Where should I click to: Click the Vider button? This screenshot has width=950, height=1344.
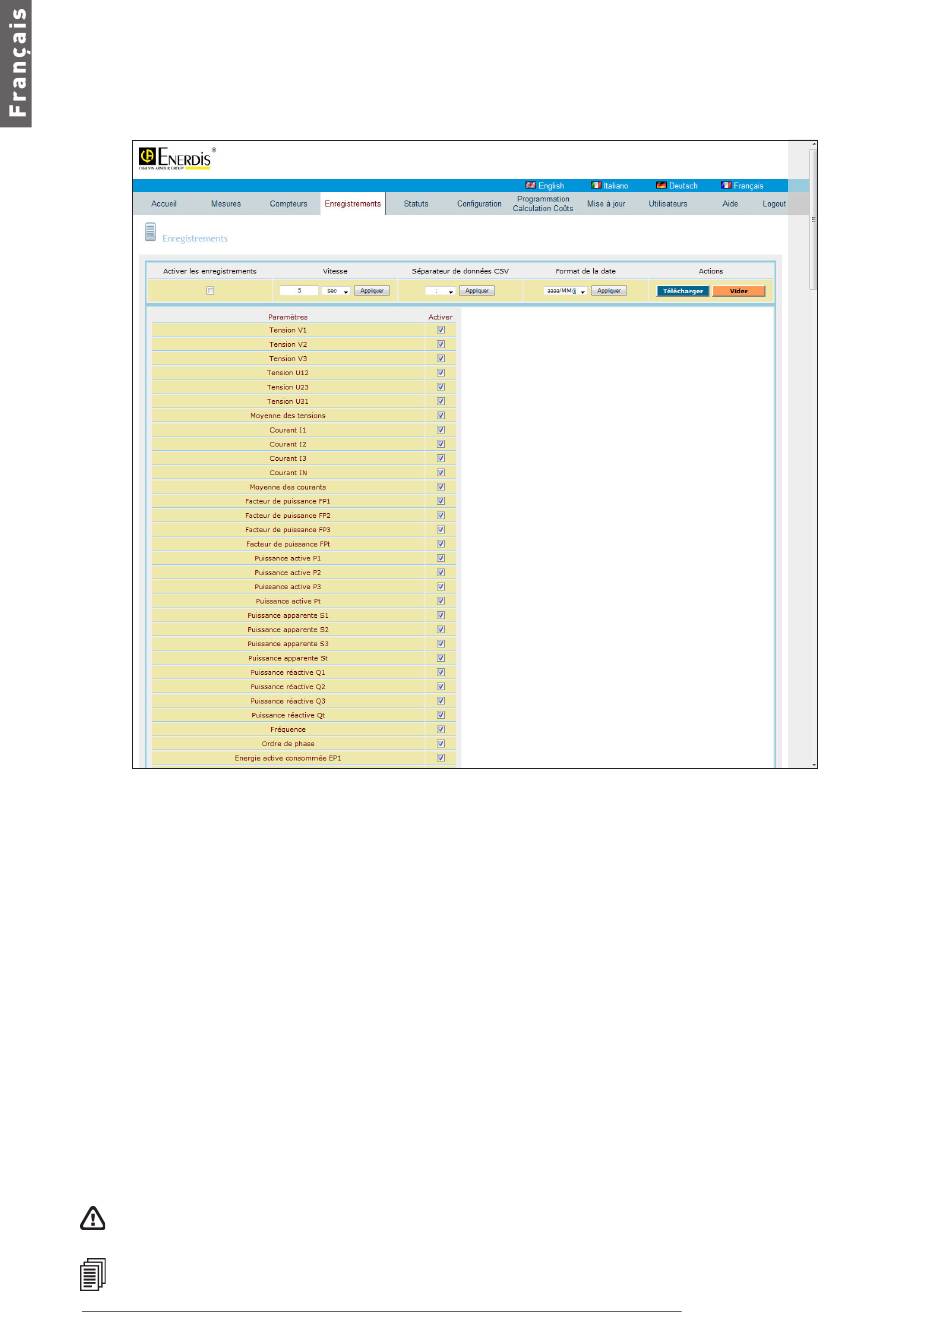pyautogui.click(x=739, y=291)
